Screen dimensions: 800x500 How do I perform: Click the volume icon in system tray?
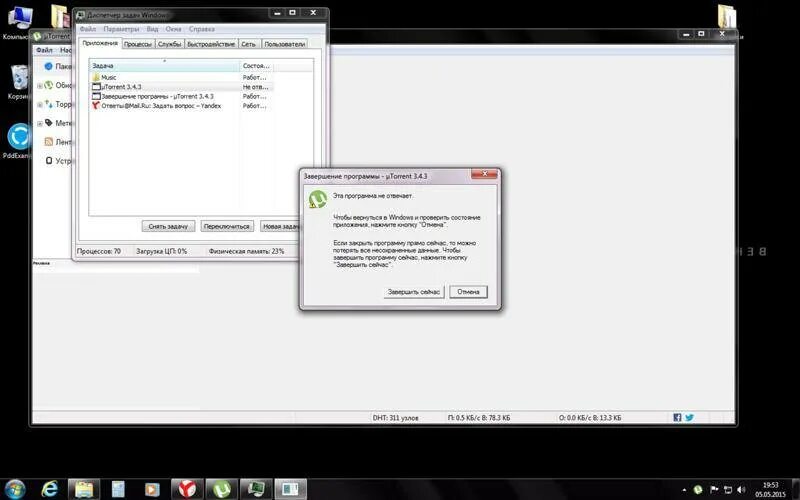[742, 490]
